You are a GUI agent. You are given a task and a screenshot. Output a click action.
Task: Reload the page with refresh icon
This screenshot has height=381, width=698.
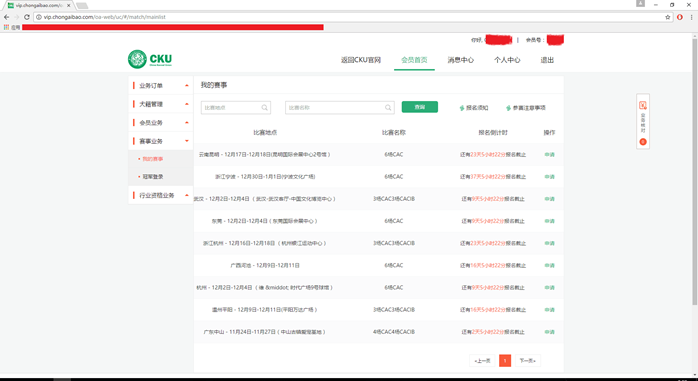point(27,17)
